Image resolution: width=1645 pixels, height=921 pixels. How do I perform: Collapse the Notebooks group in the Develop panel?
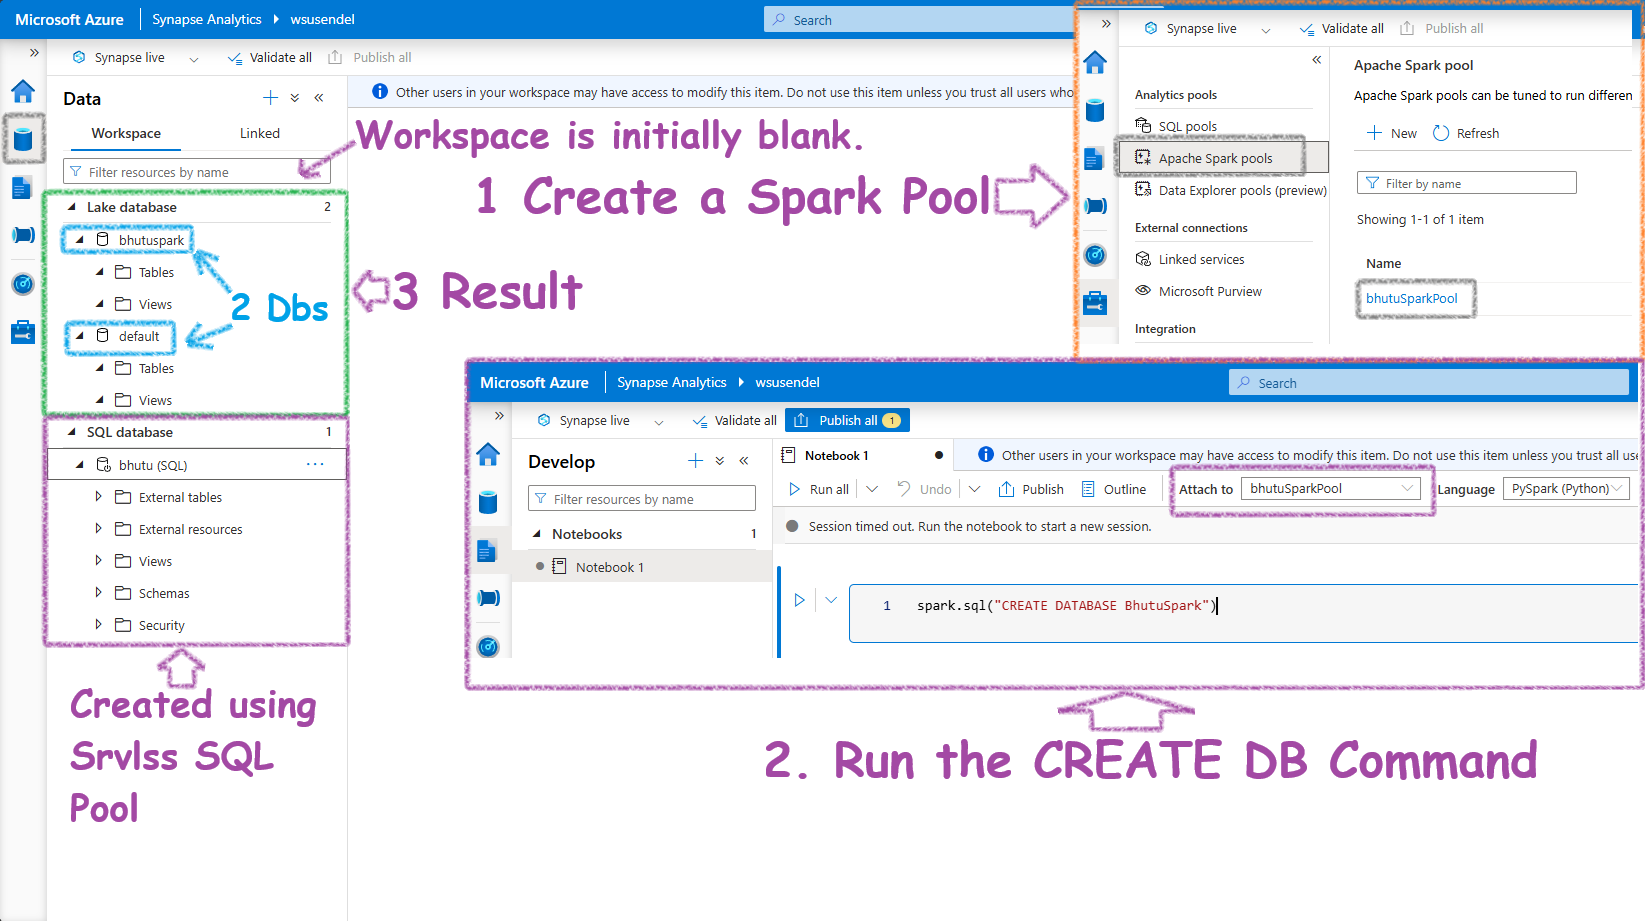click(537, 534)
